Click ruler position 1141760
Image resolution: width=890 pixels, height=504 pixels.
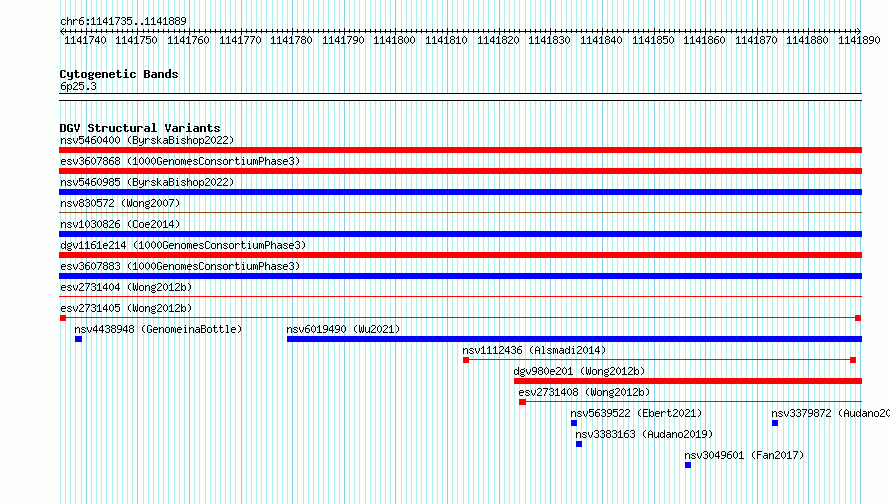tap(188, 40)
